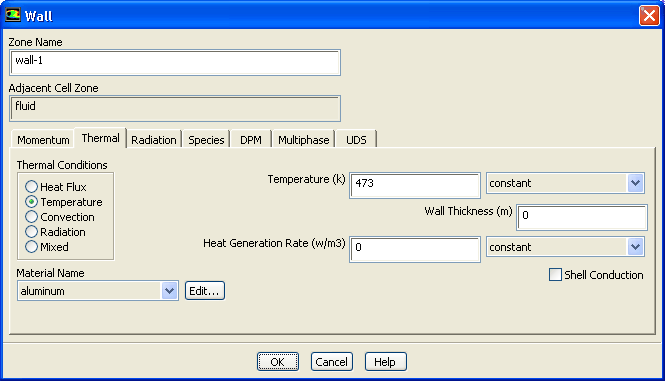Click the 'Heat Generation Rate (w/m3)' label
The height and width of the screenshot is (381, 665).
point(274,243)
